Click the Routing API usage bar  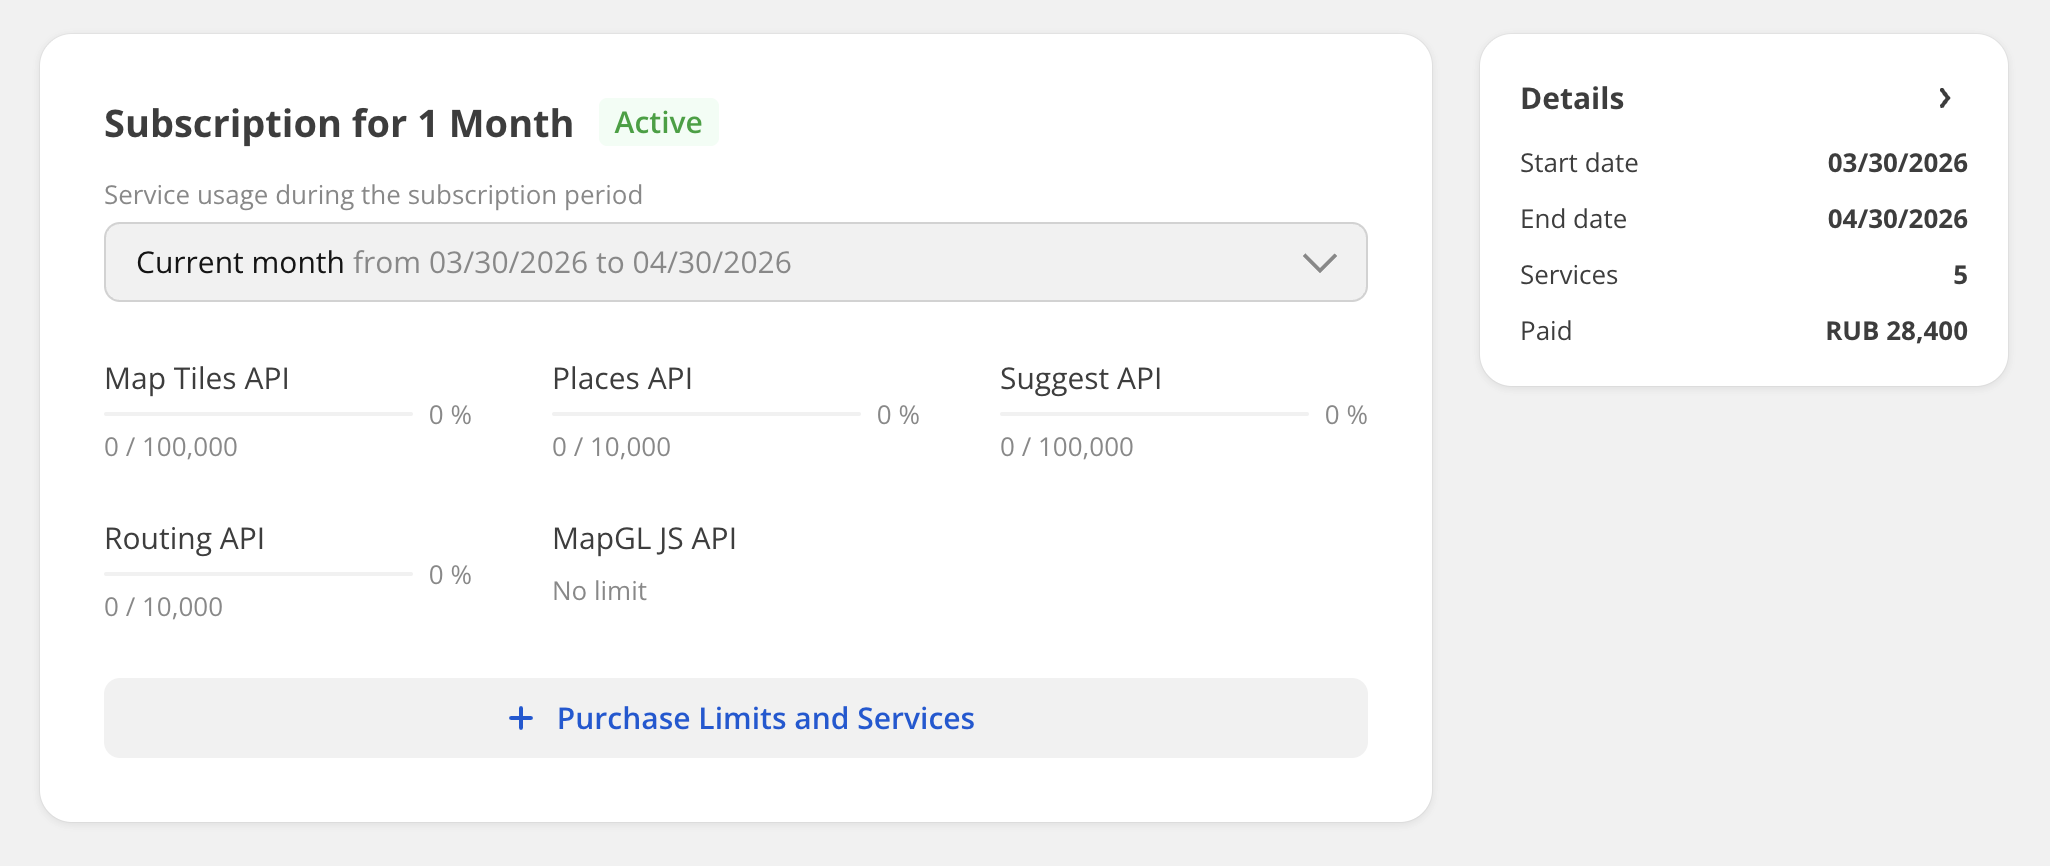258,574
